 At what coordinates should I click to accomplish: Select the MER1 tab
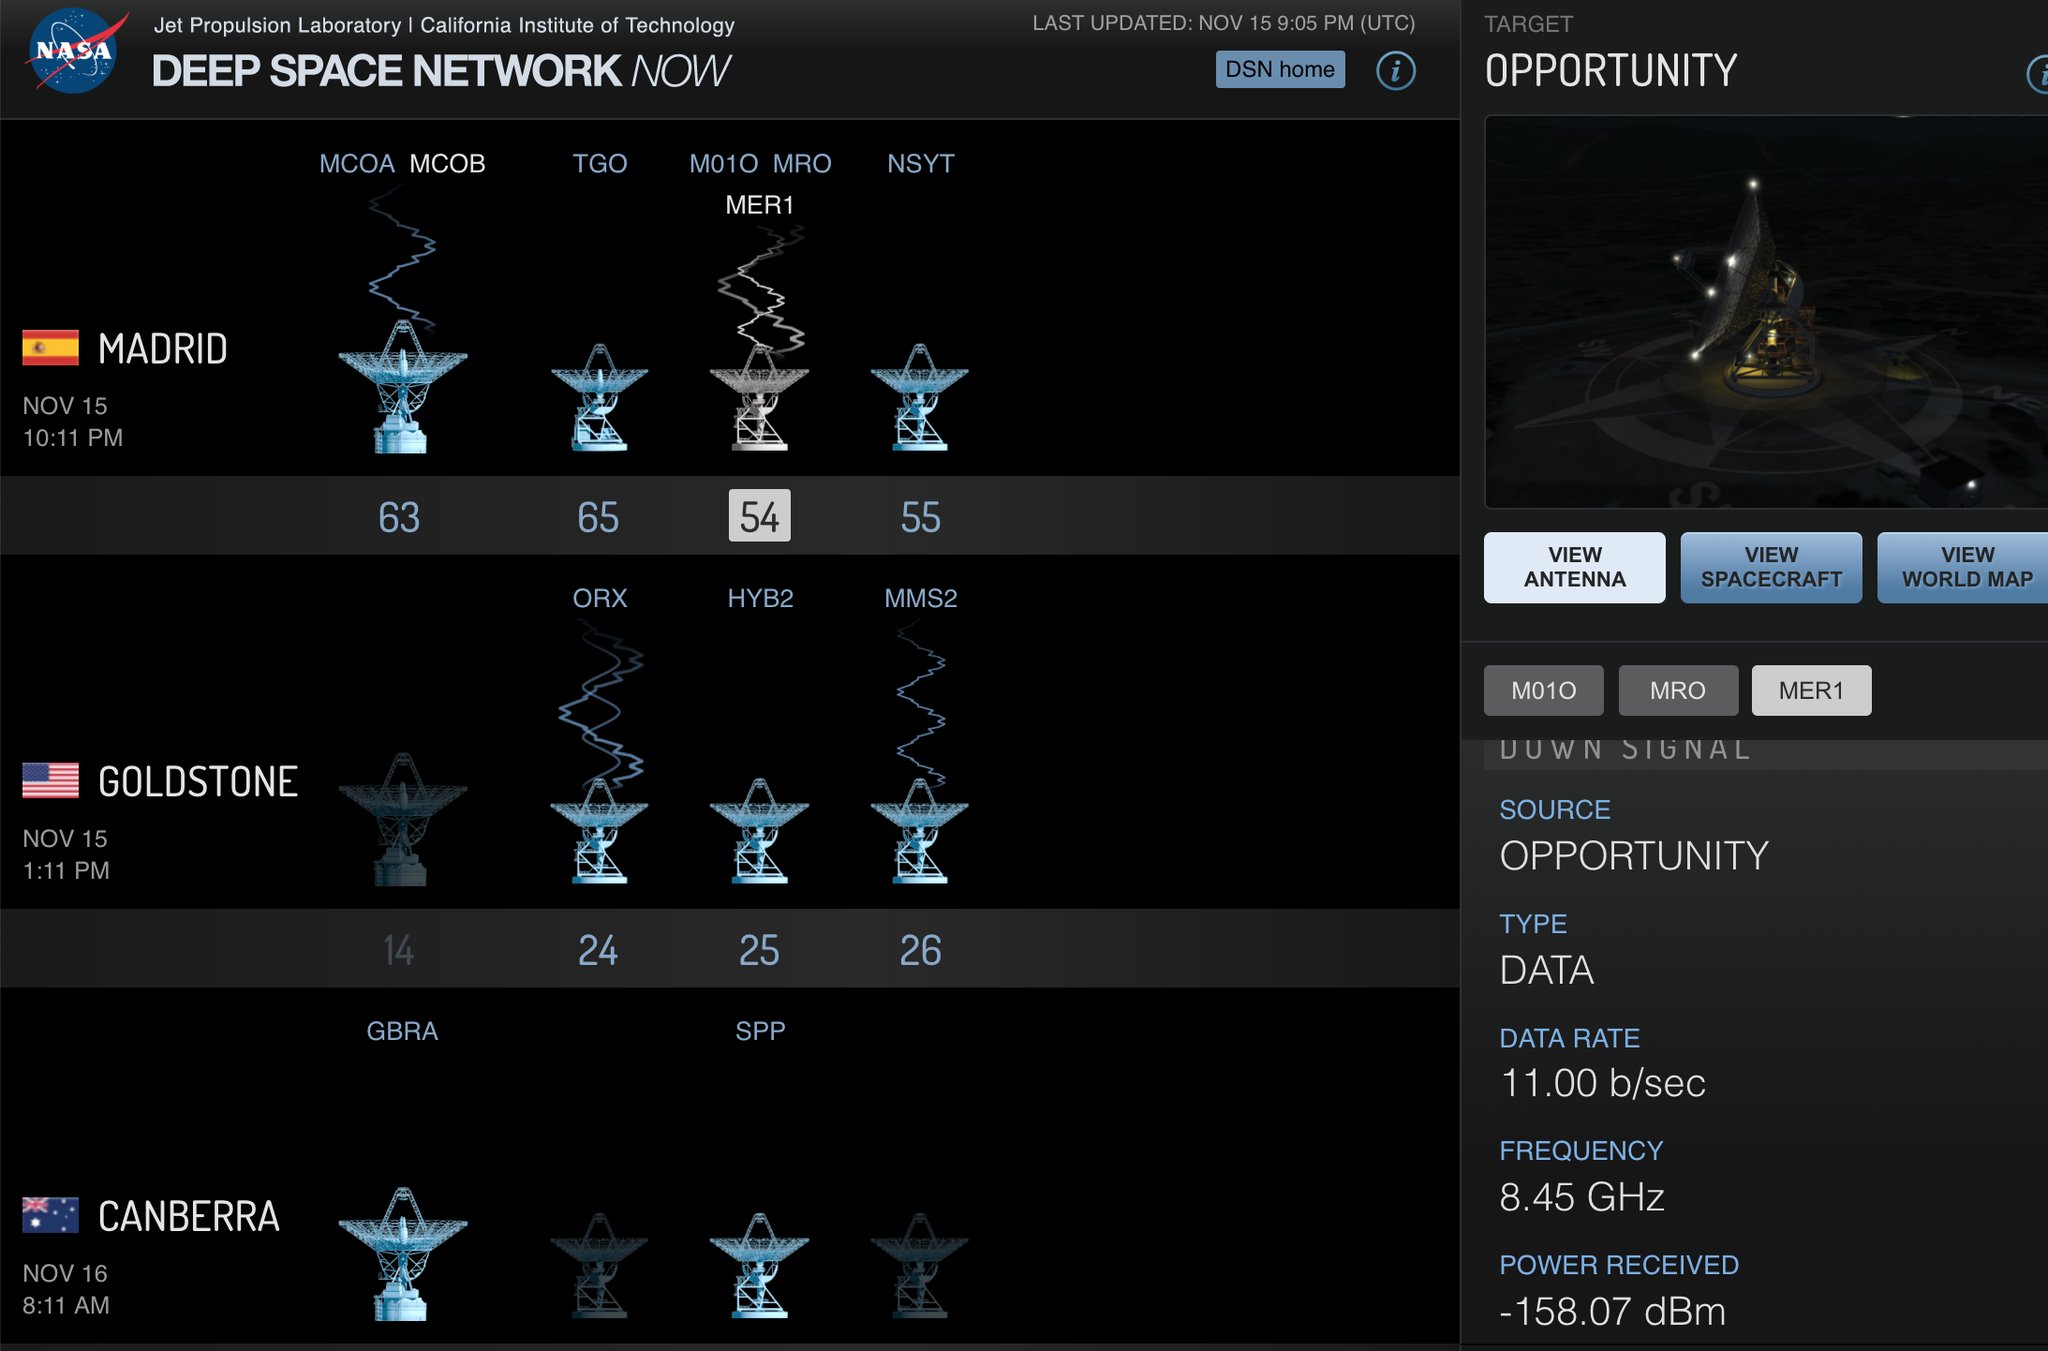(1810, 690)
